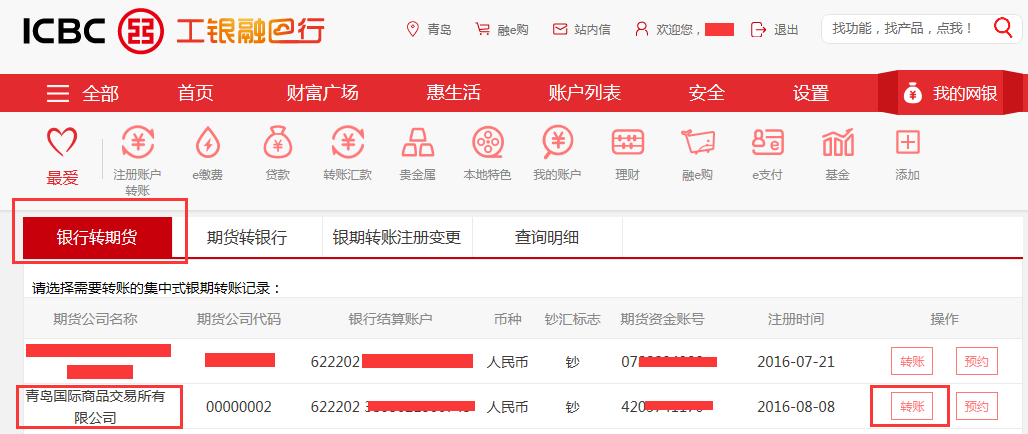Click the 期货公司代码 column header
This screenshot has width=1028, height=434.
tap(239, 319)
